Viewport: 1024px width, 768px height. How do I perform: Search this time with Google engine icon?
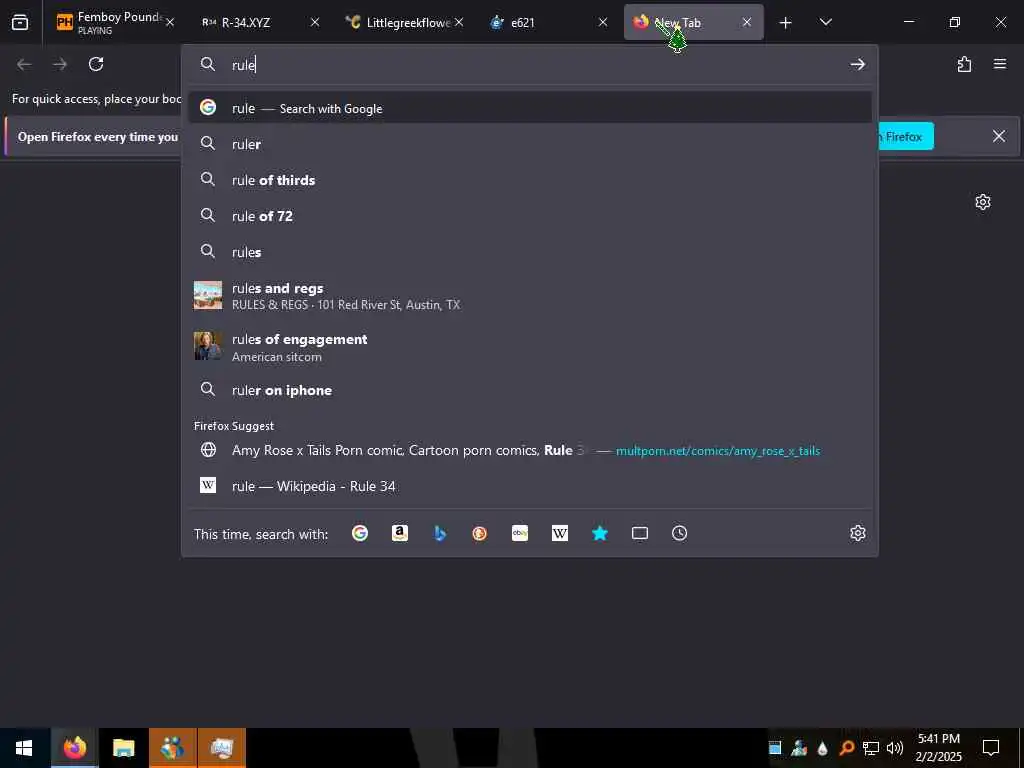pos(360,533)
